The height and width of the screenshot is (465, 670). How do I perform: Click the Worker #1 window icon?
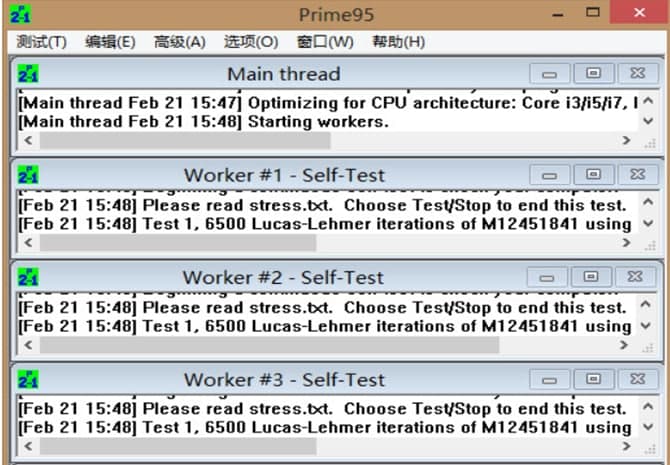click(29, 175)
